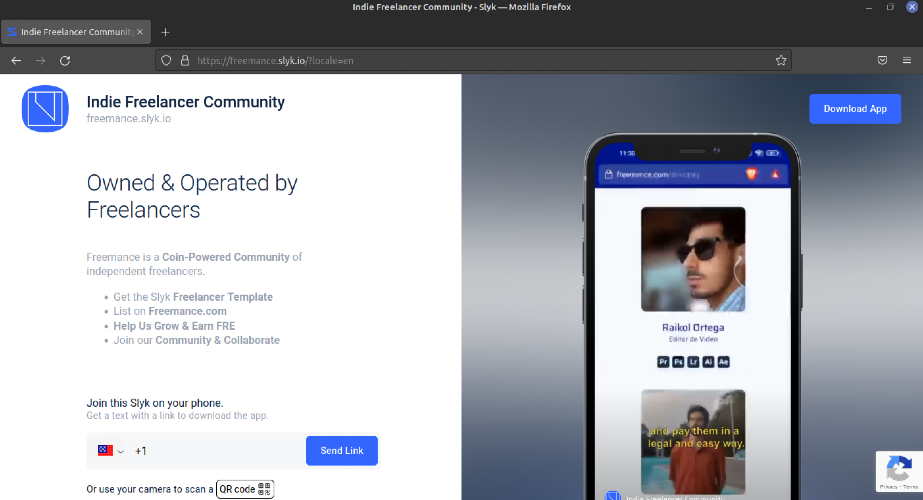Click the 'Freemance.com' text in list
Viewport: 923px width, 500px height.
[x=187, y=311]
